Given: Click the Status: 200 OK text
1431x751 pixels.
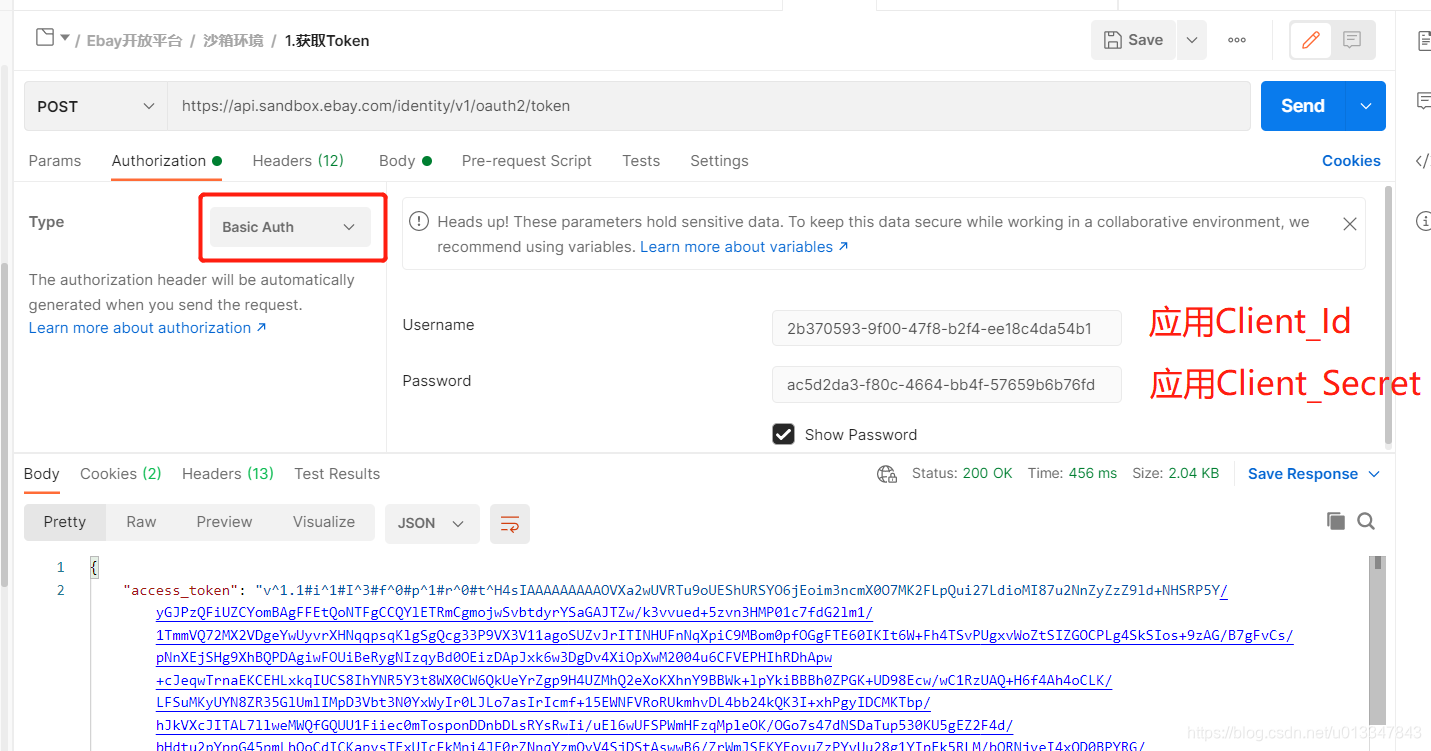Looking at the screenshot, I should tap(962, 473).
